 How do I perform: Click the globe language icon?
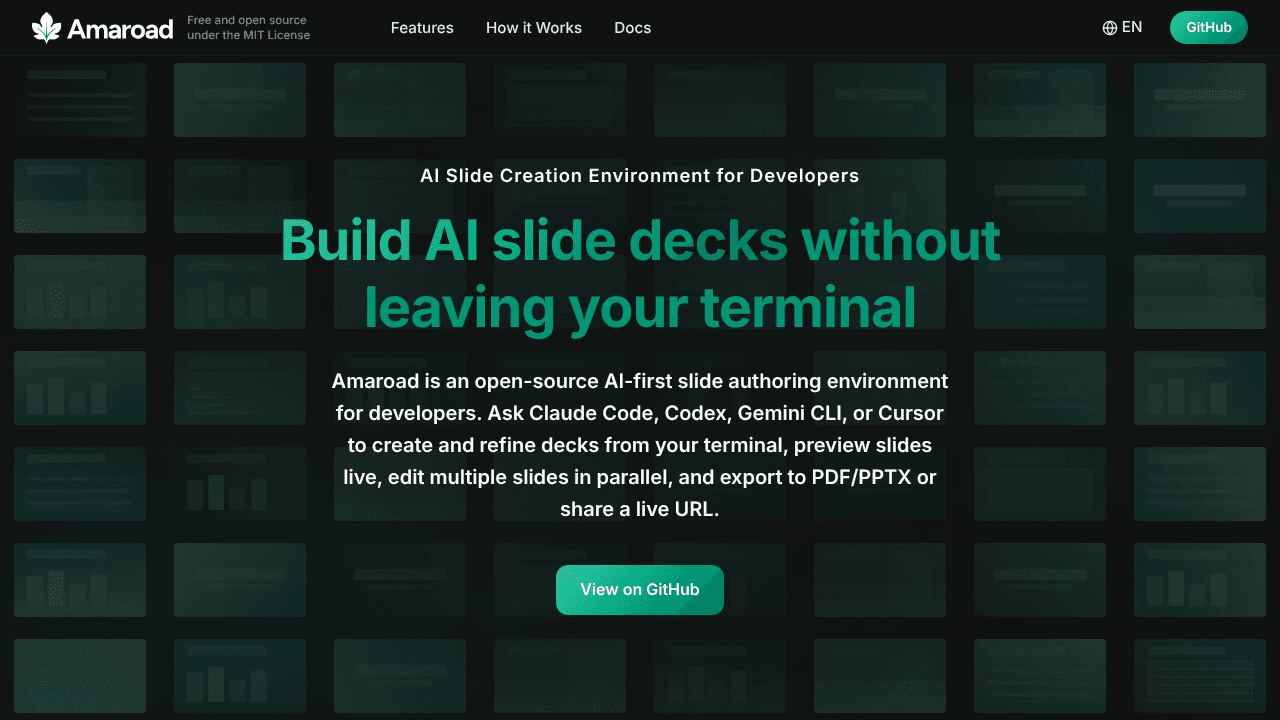1110,28
